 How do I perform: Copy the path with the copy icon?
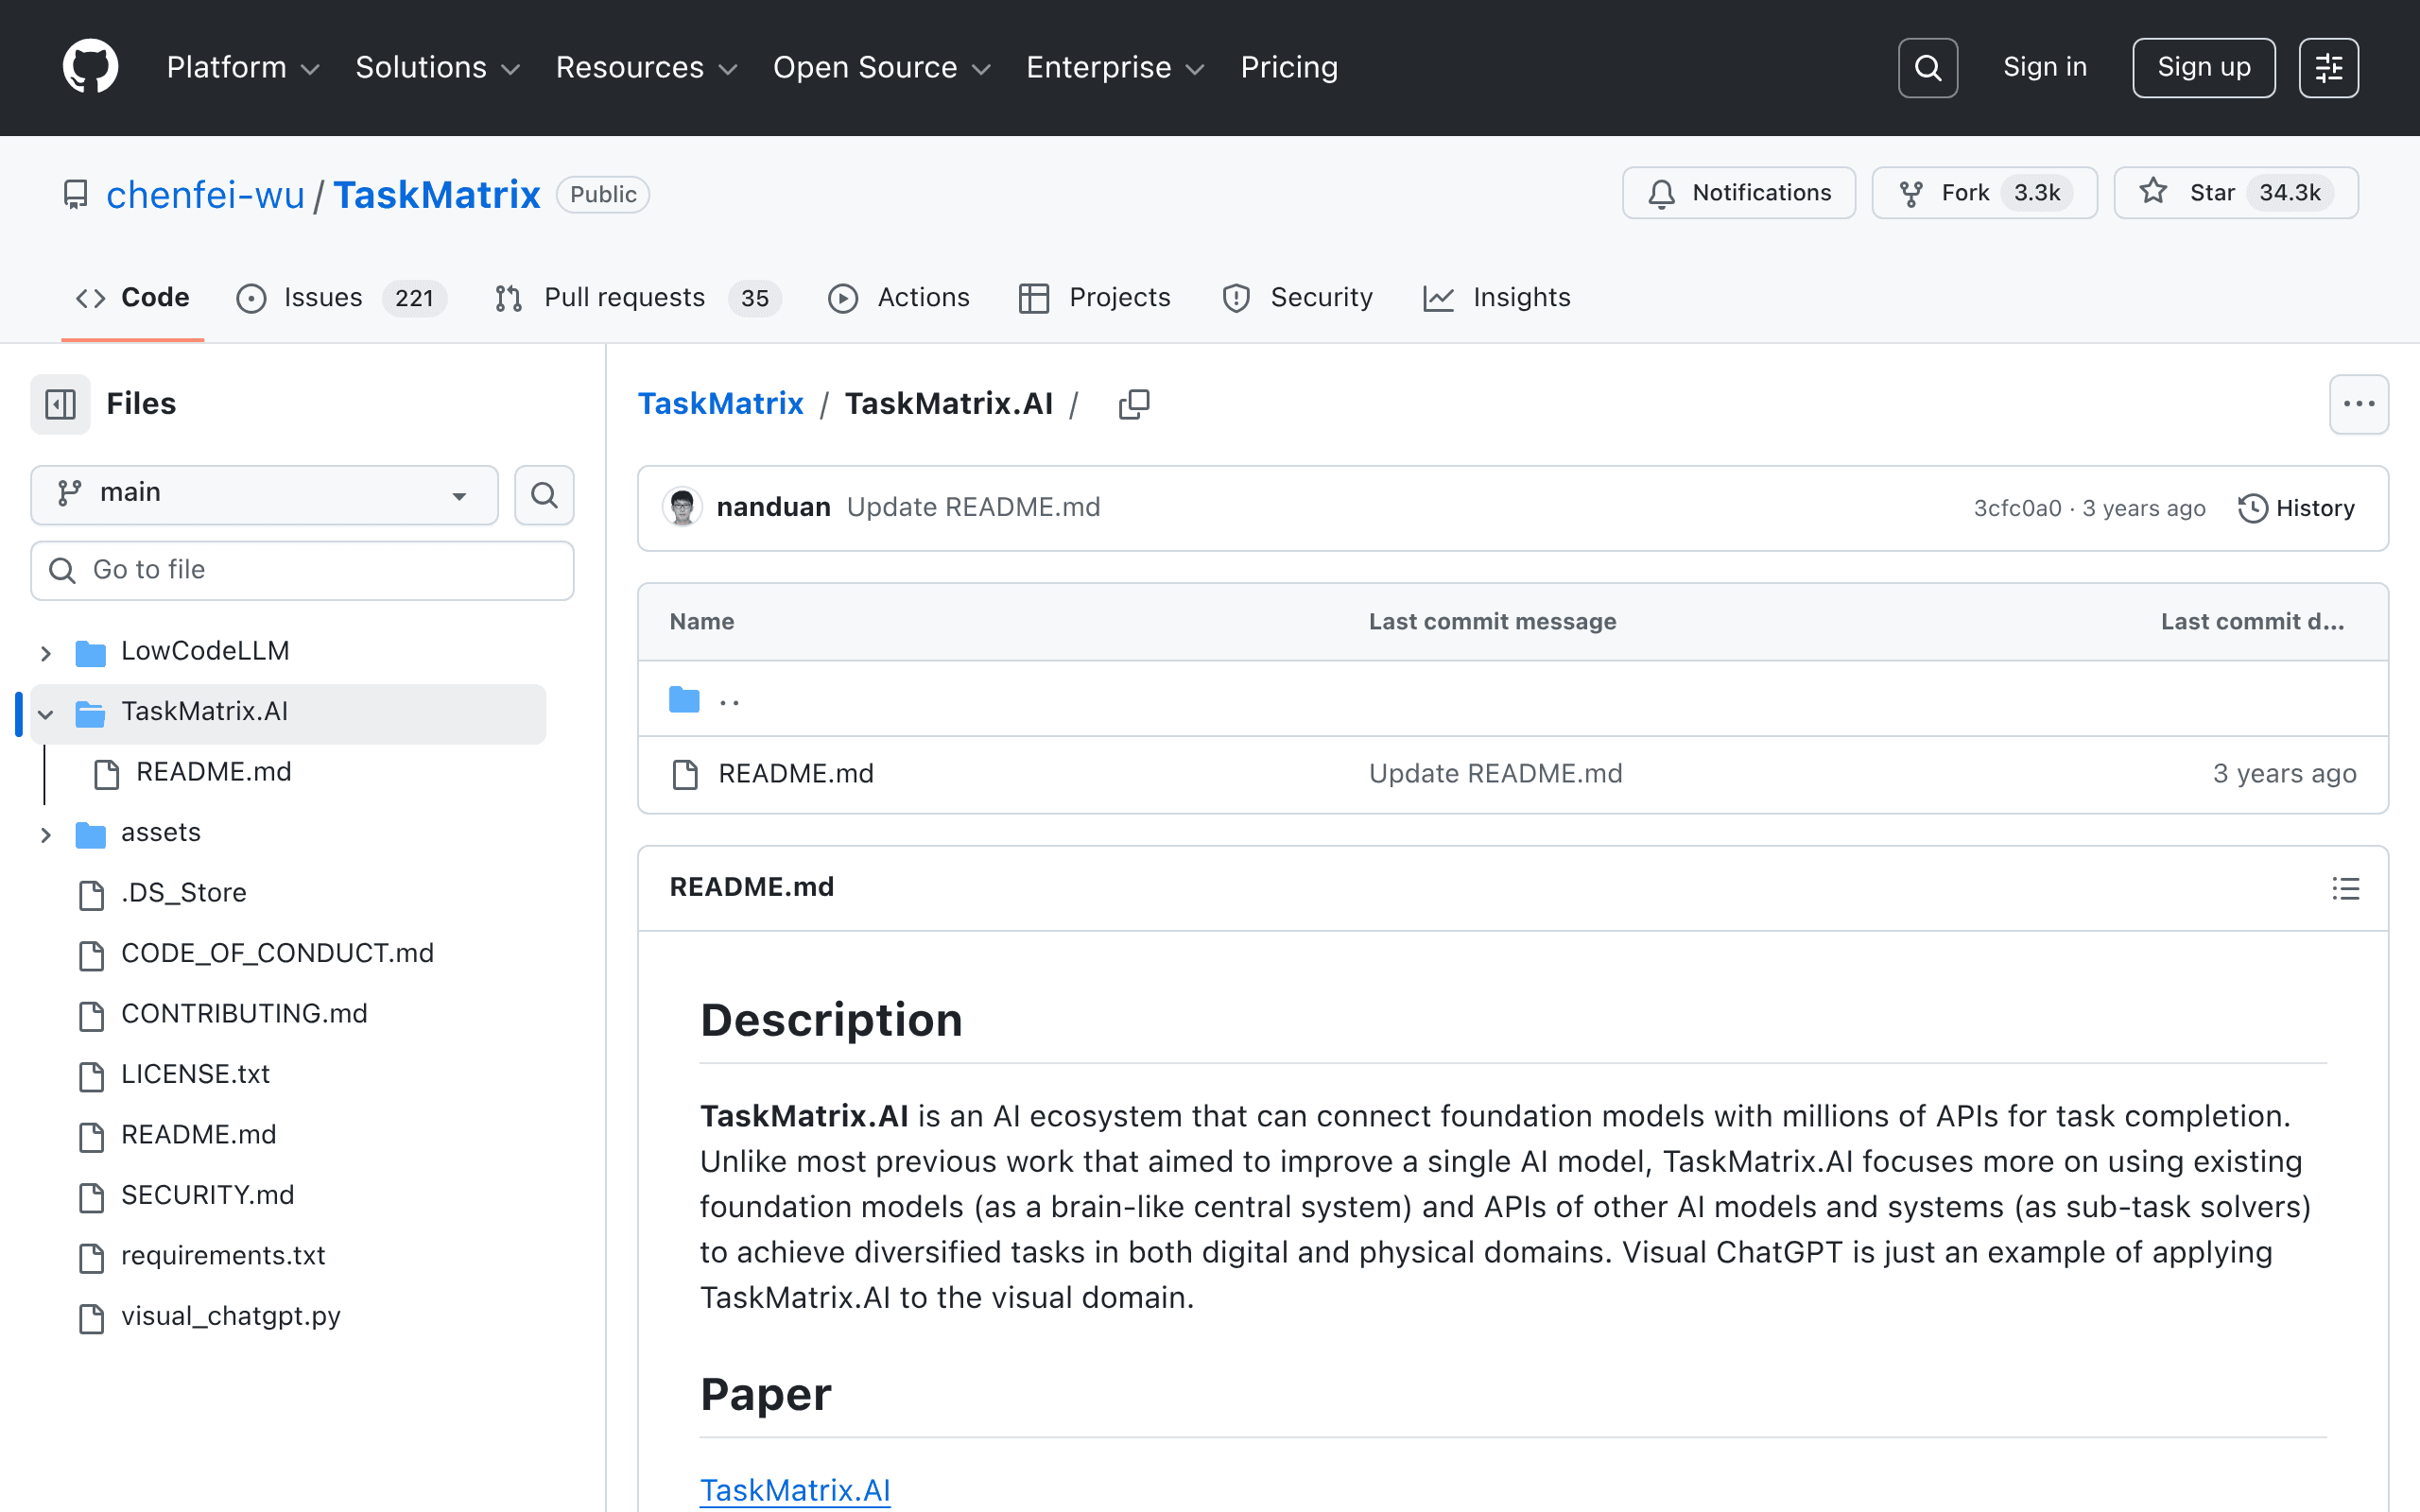coord(1134,404)
